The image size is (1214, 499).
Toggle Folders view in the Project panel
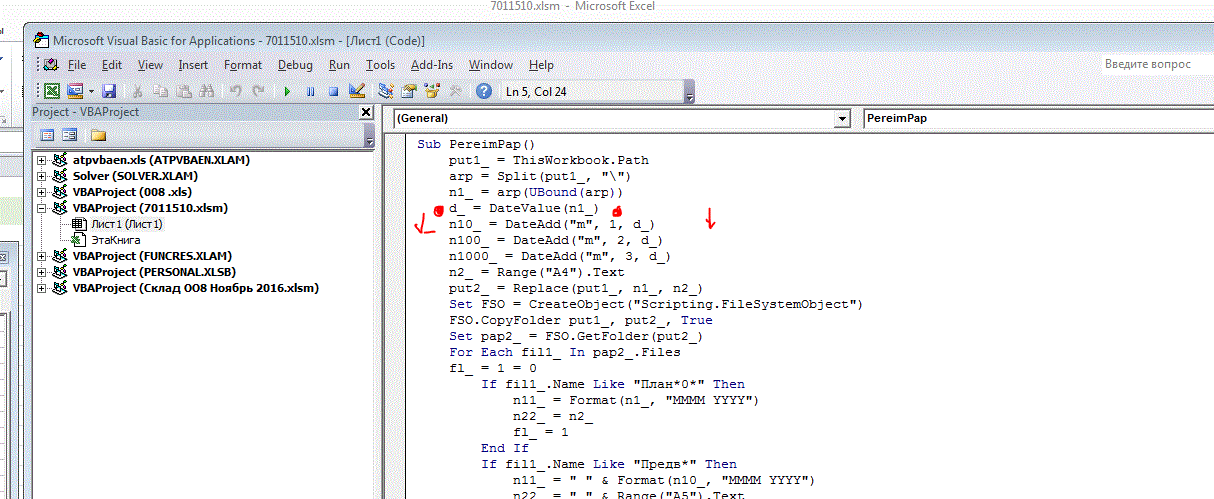click(x=98, y=135)
